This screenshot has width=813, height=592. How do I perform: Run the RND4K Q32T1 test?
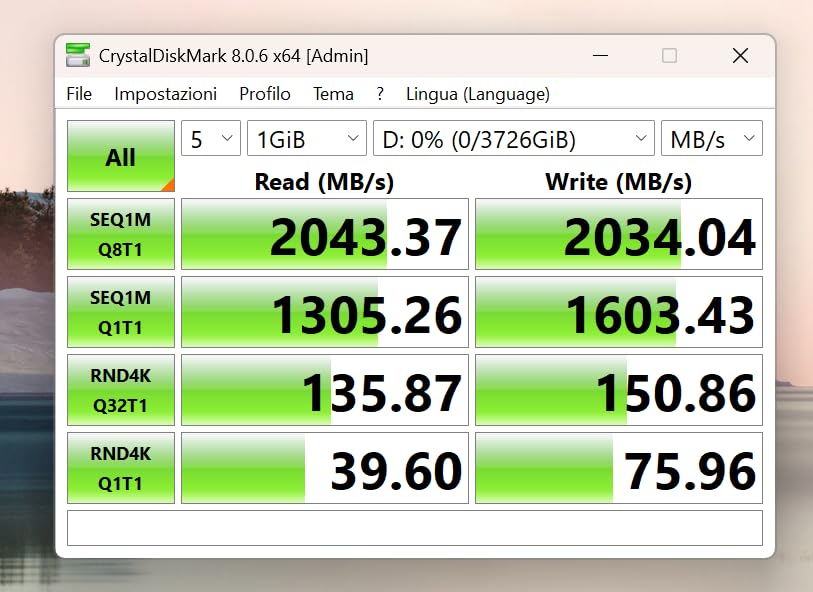click(121, 390)
